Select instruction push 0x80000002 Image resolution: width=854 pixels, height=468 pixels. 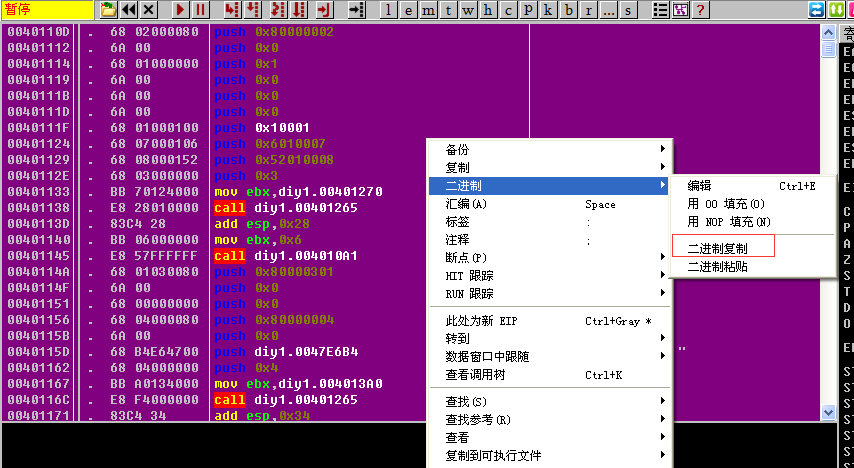coord(274,32)
